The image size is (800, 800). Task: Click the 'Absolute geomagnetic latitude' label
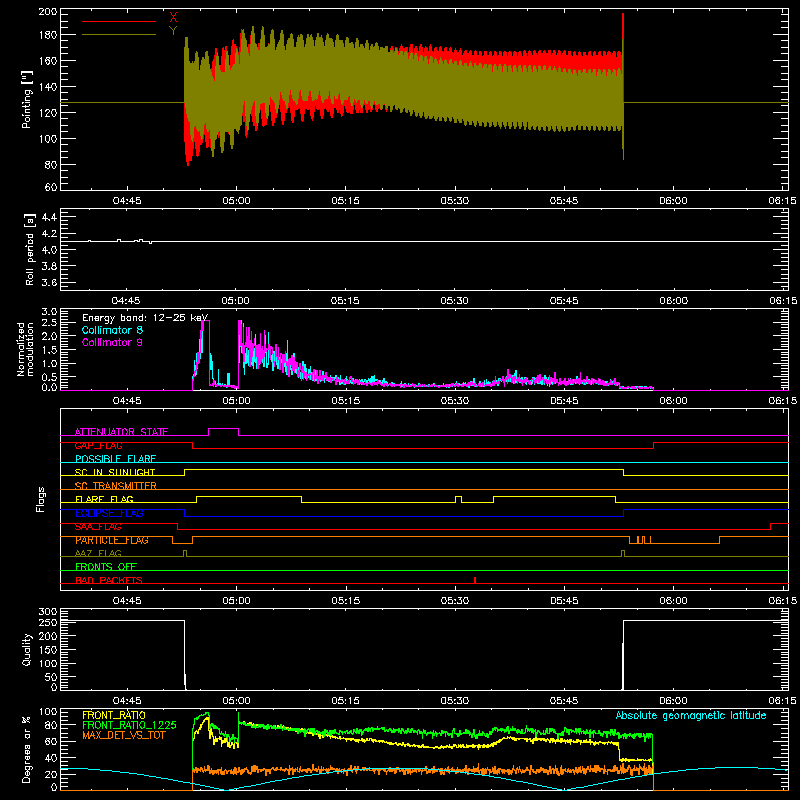click(x=691, y=715)
